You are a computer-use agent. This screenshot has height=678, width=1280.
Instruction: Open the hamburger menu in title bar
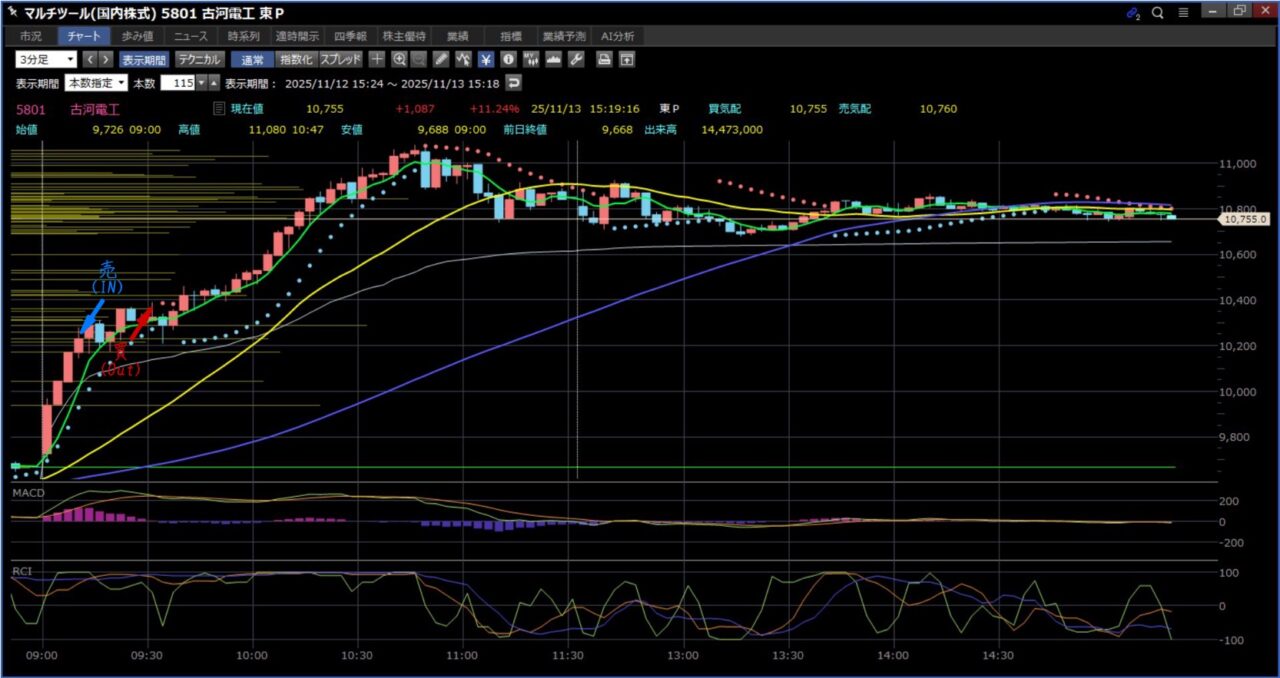click(1183, 12)
